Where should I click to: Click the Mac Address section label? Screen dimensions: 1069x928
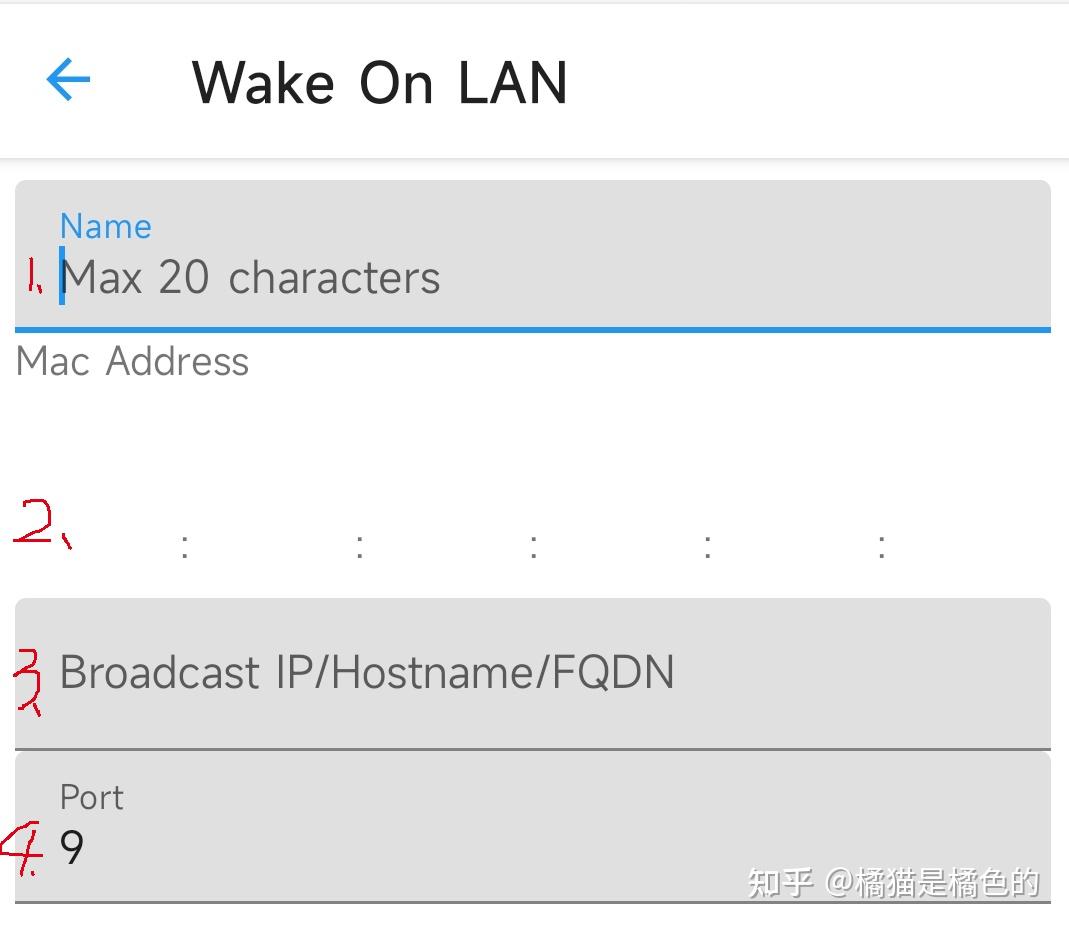(131, 362)
